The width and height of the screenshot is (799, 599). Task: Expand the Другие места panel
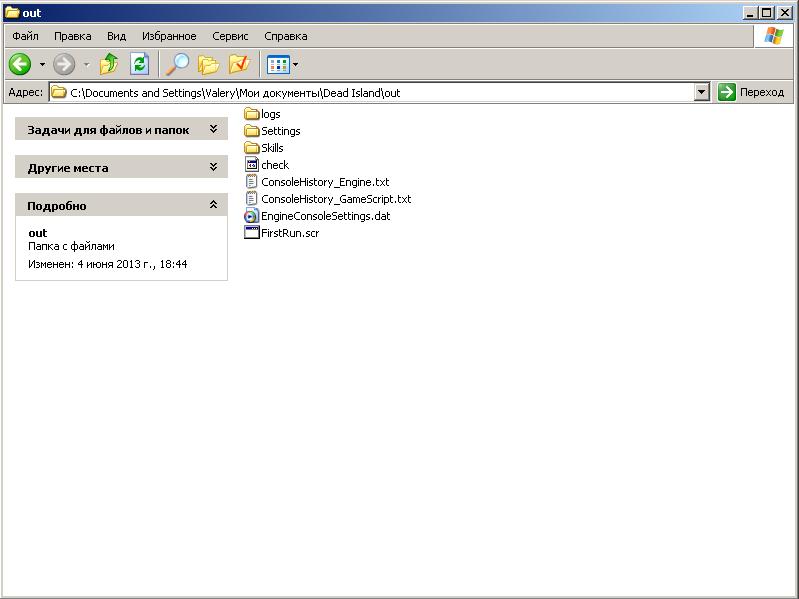point(121,167)
